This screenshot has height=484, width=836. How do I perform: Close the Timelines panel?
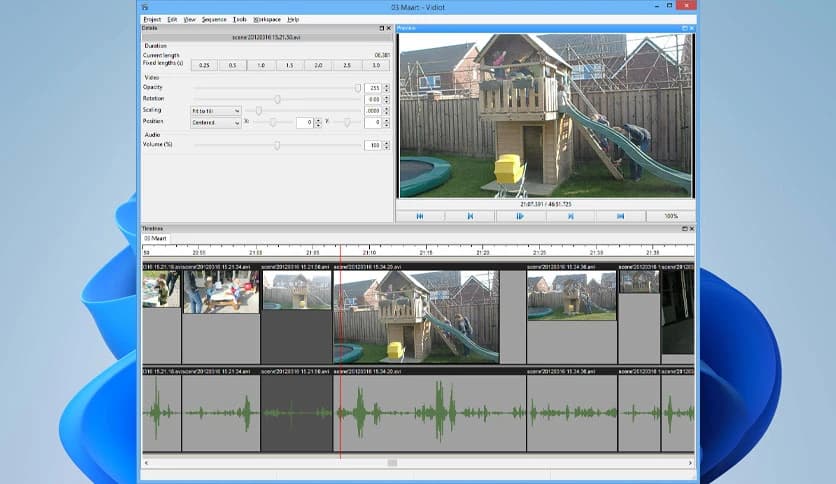click(694, 229)
